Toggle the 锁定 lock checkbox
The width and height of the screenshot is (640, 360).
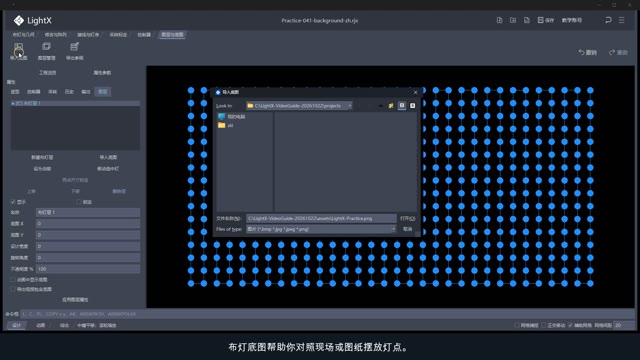click(78, 202)
